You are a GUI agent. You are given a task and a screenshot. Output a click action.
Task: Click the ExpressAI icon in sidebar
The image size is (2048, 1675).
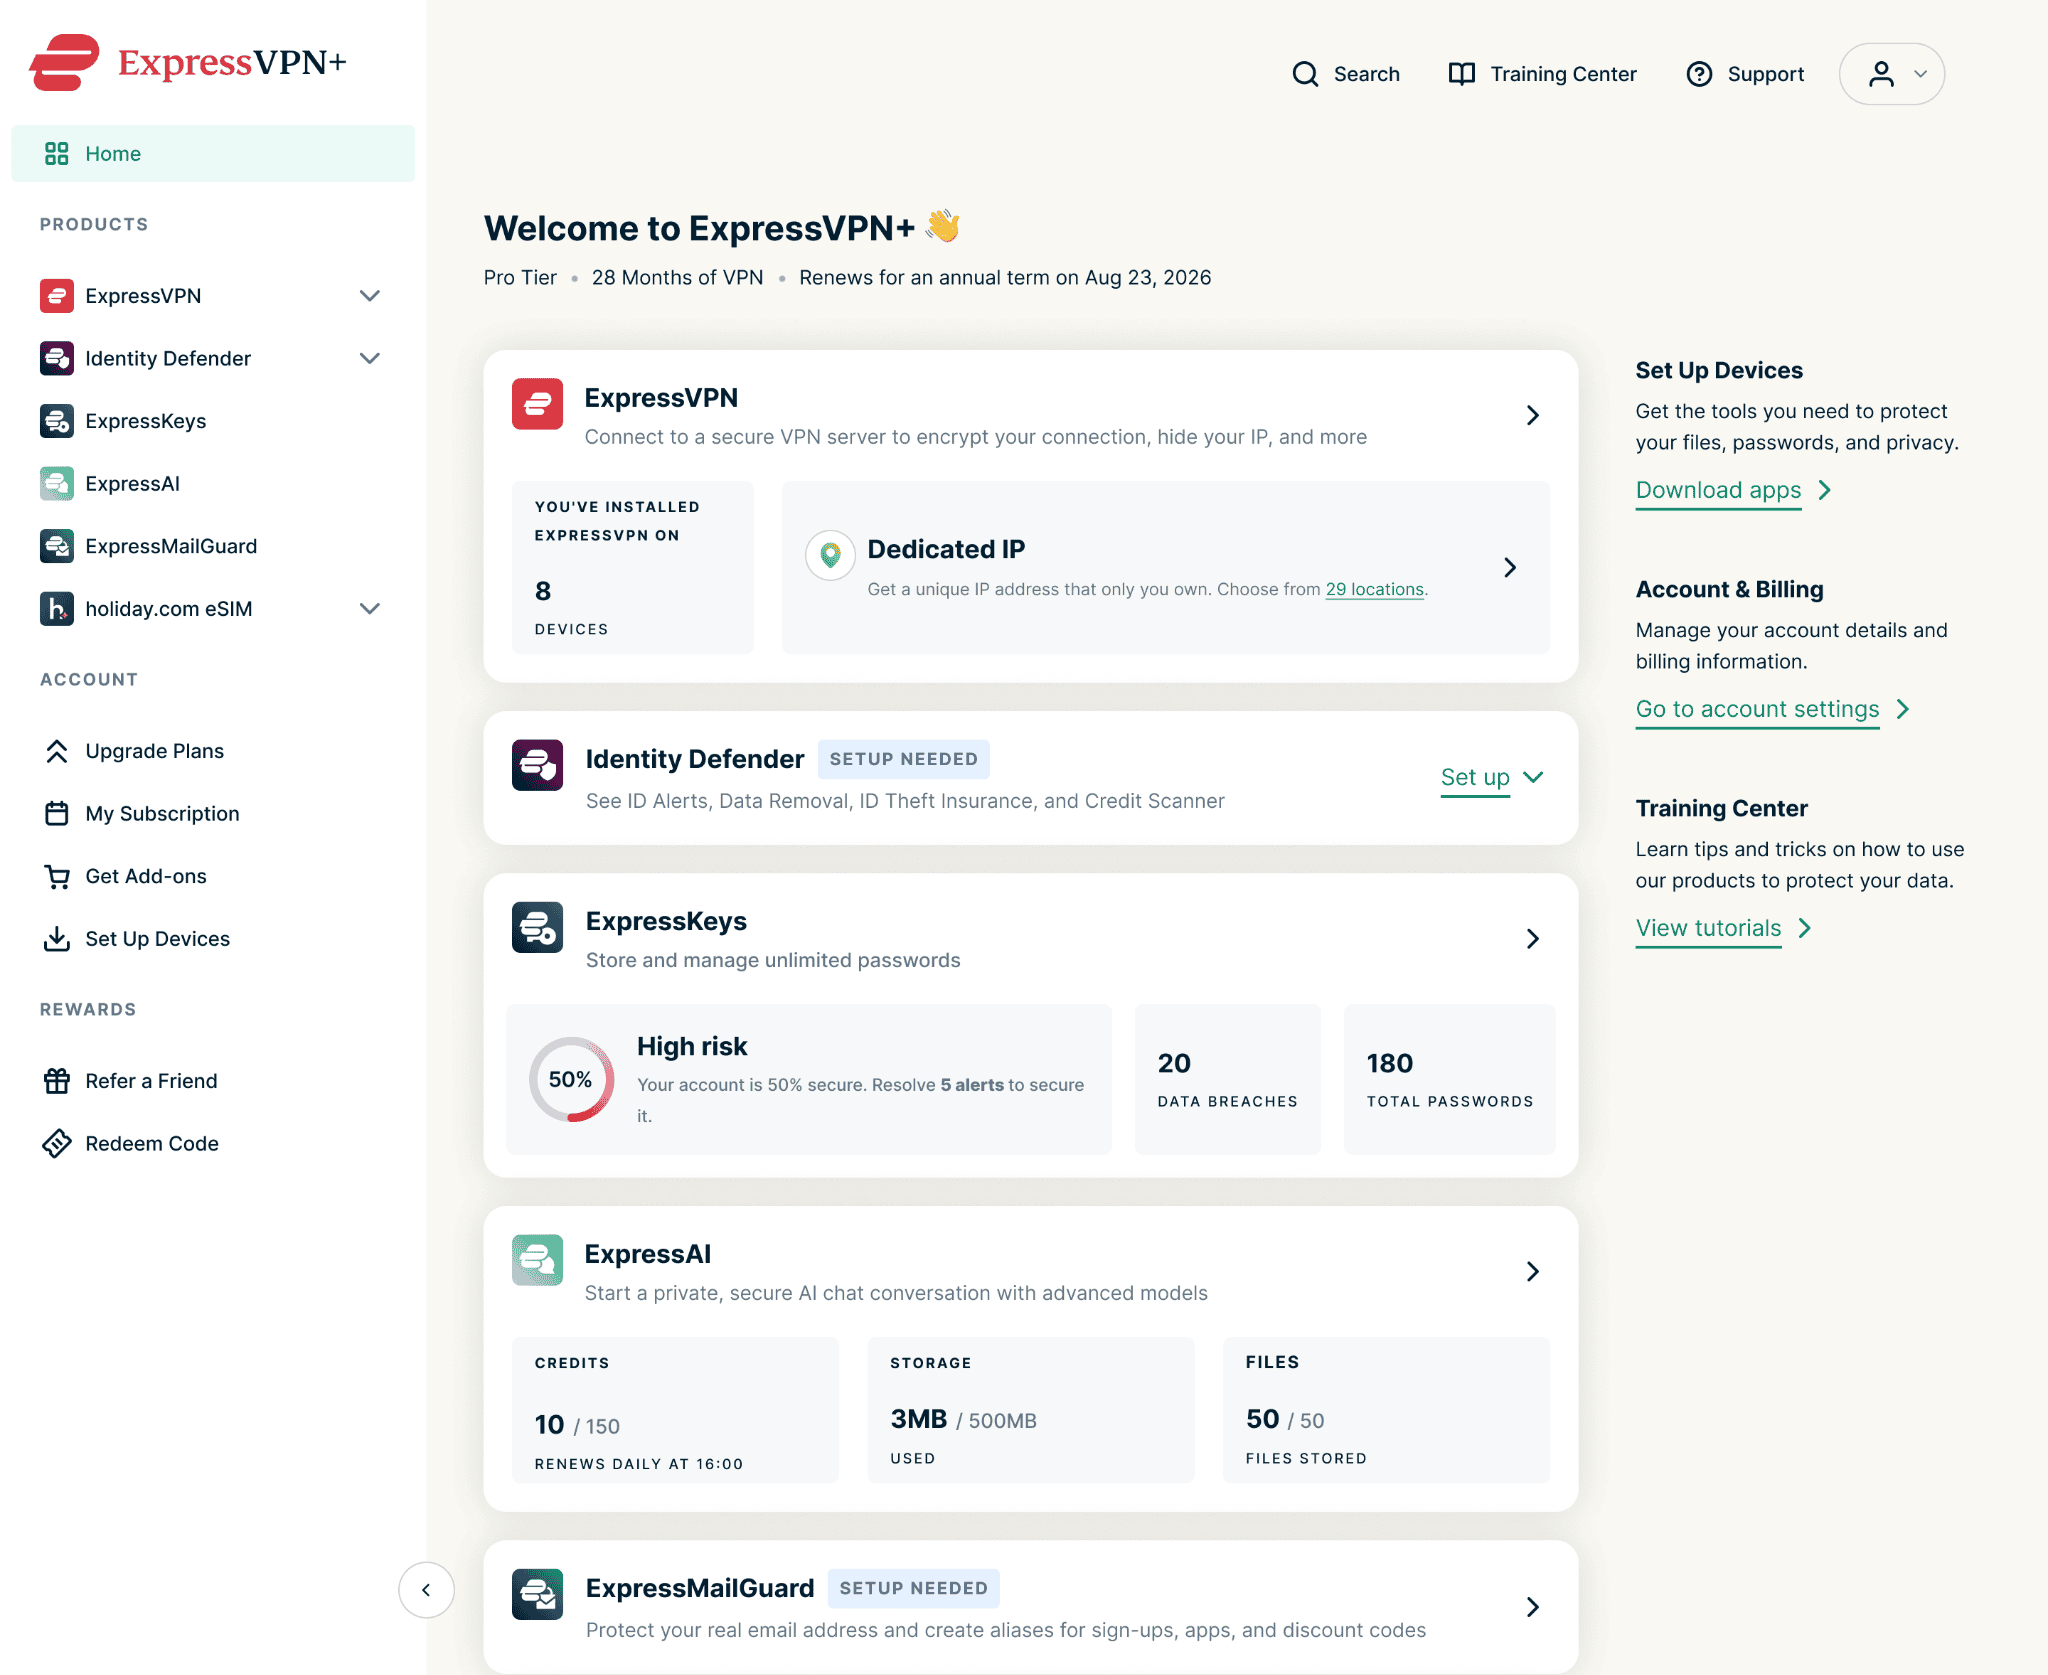[57, 483]
